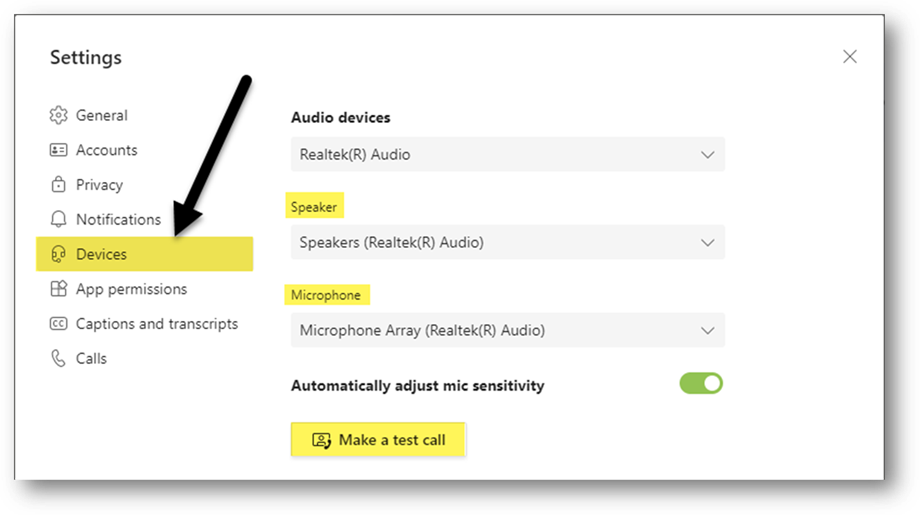Image resolution: width=920 pixels, height=515 pixels.
Task: Click the Accounts card icon
Action: (x=58, y=150)
